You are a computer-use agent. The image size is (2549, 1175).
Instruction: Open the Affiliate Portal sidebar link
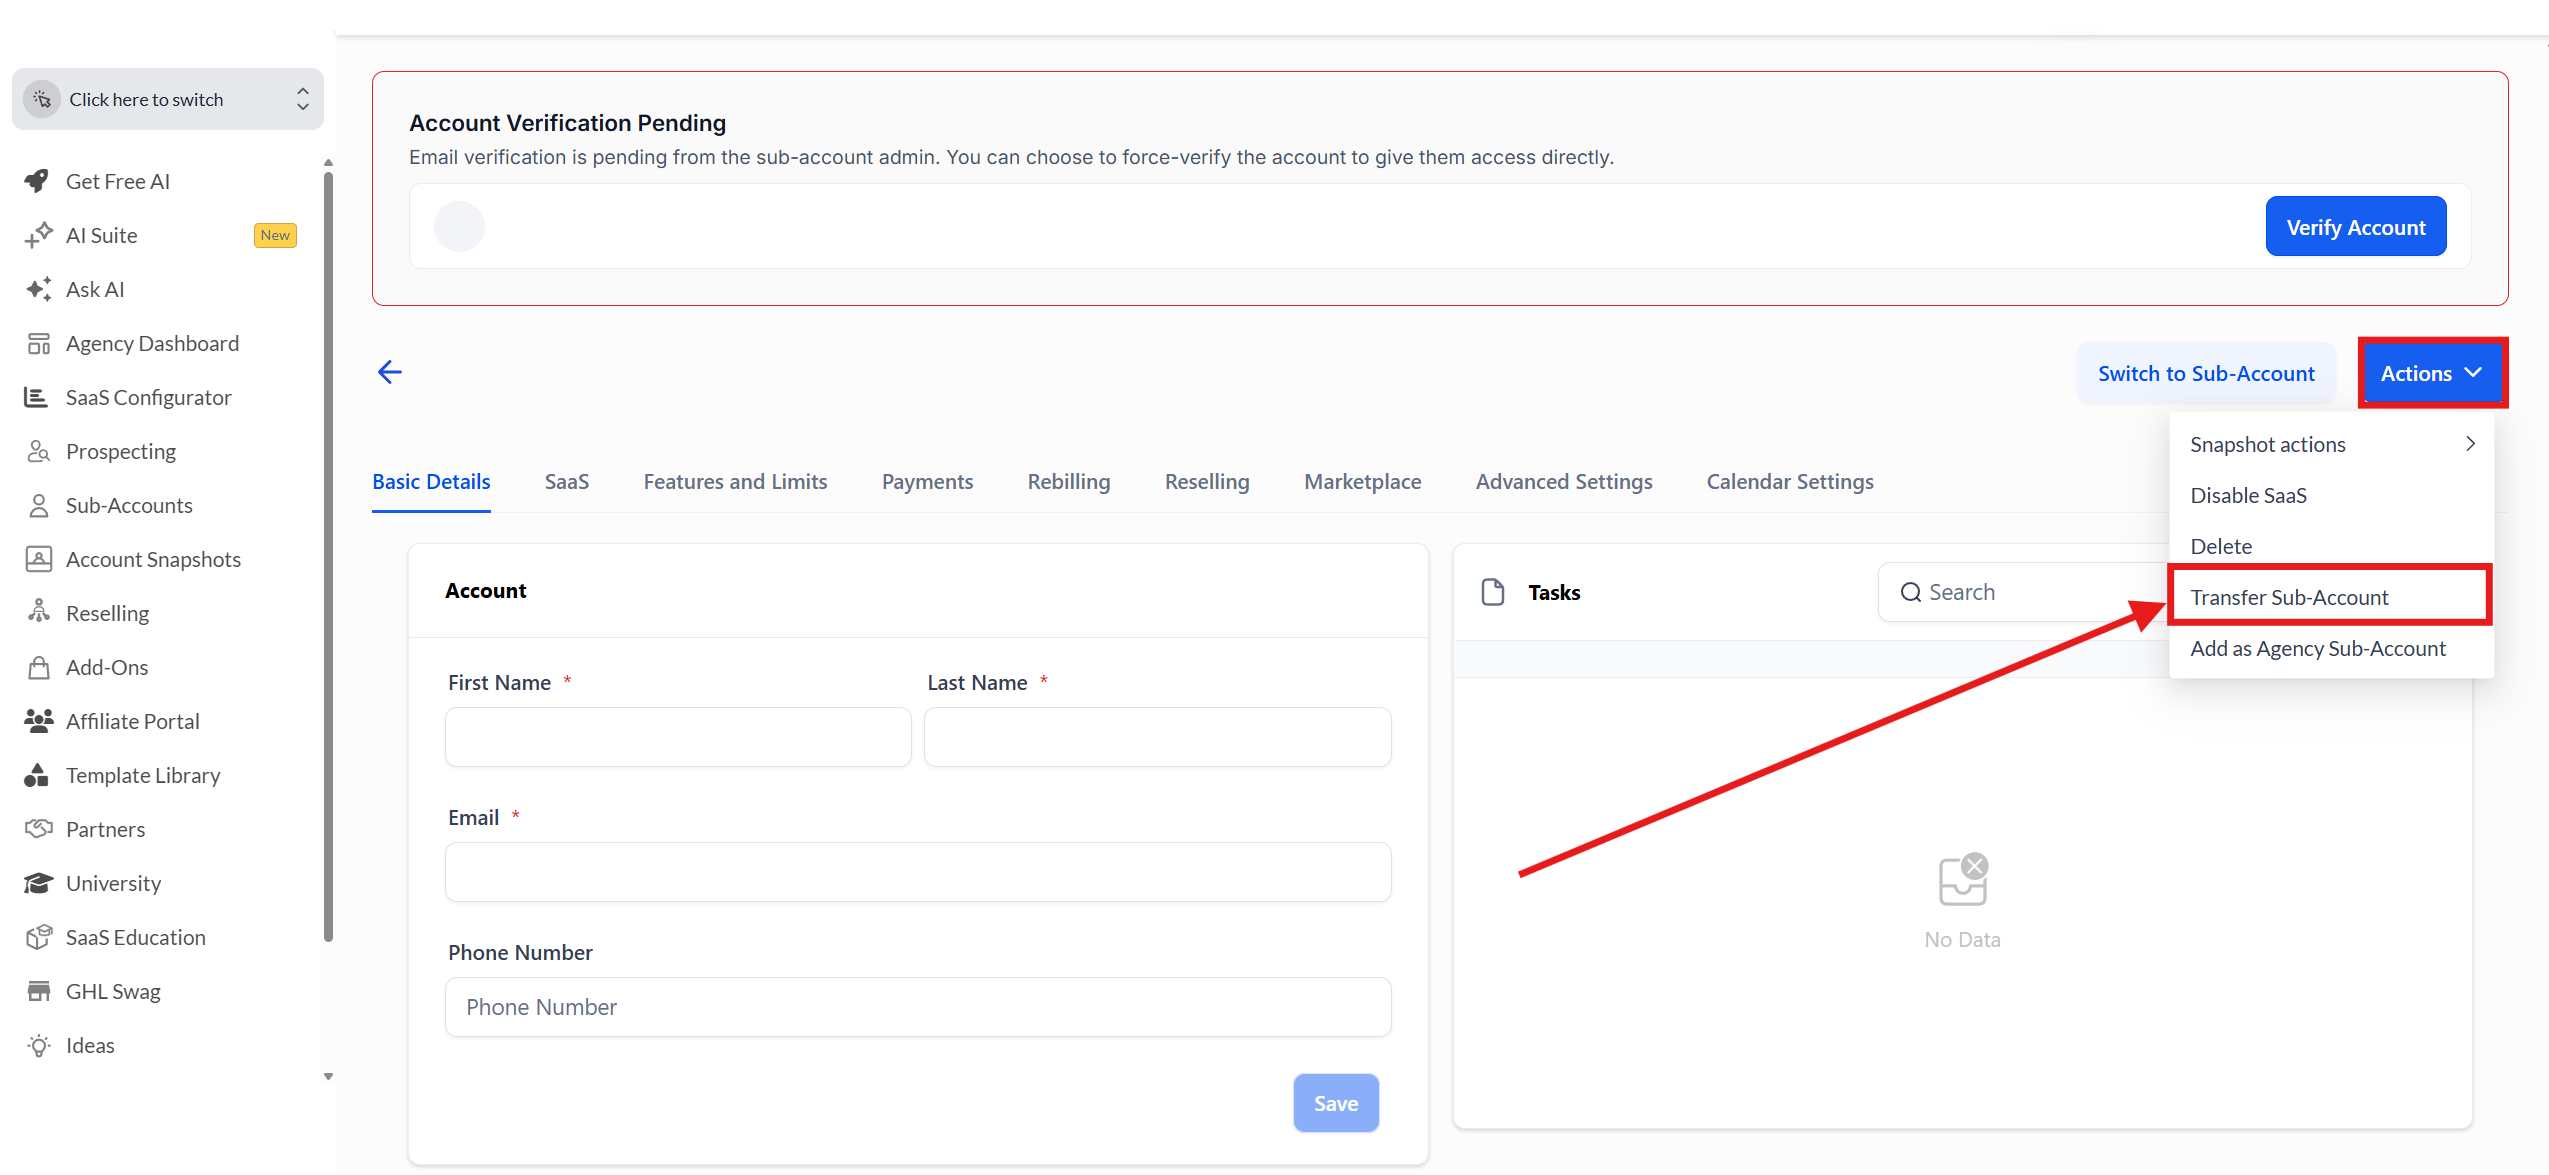click(132, 721)
